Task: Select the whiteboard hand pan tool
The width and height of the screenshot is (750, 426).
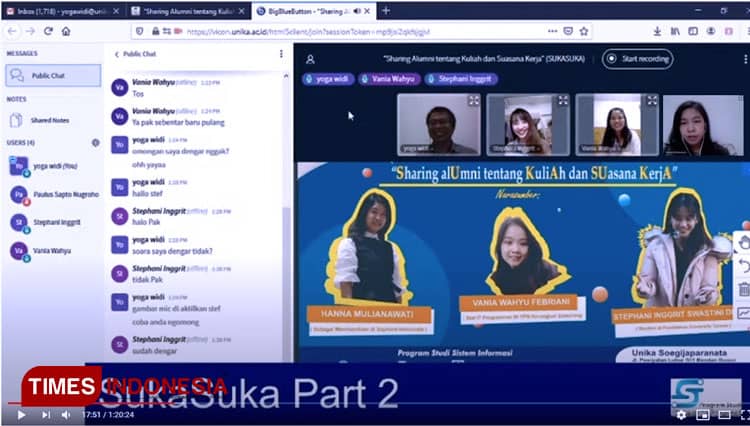Action: [744, 243]
